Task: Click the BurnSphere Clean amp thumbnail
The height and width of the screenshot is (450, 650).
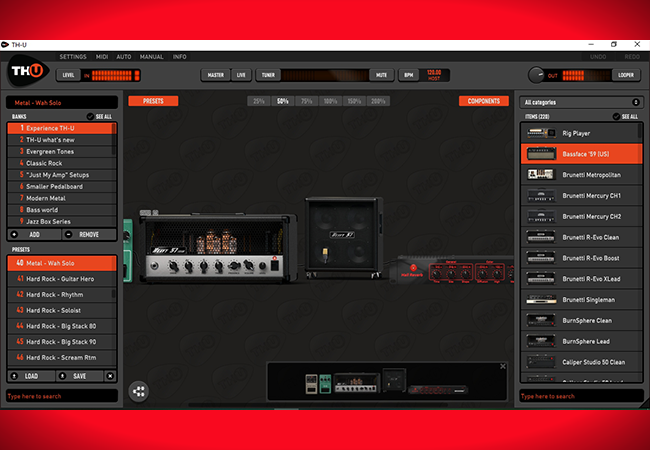Action: pos(541,320)
